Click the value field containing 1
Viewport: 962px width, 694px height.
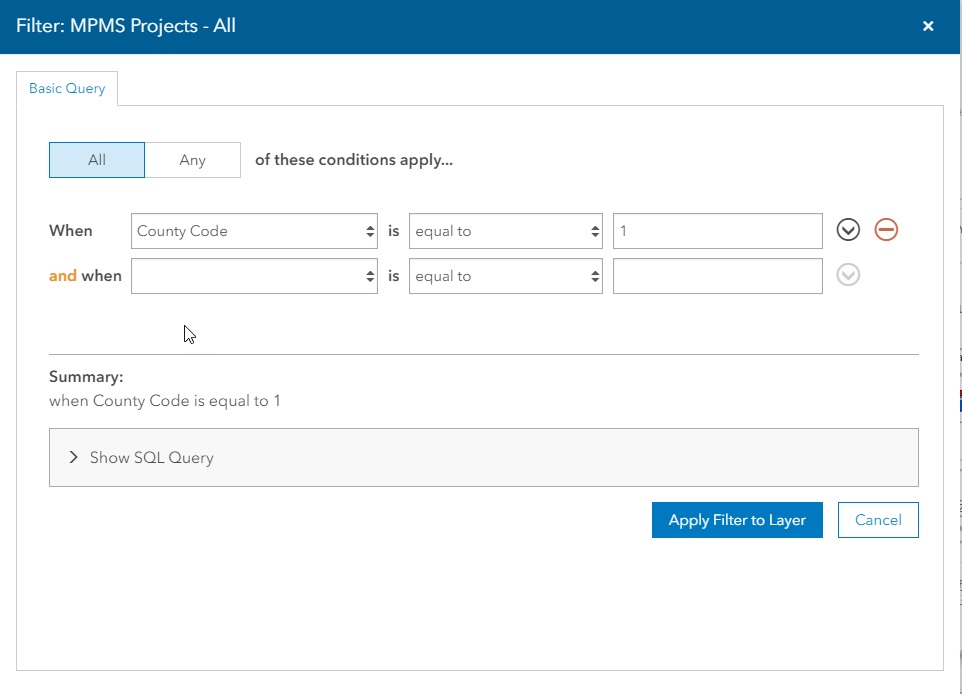click(x=717, y=231)
